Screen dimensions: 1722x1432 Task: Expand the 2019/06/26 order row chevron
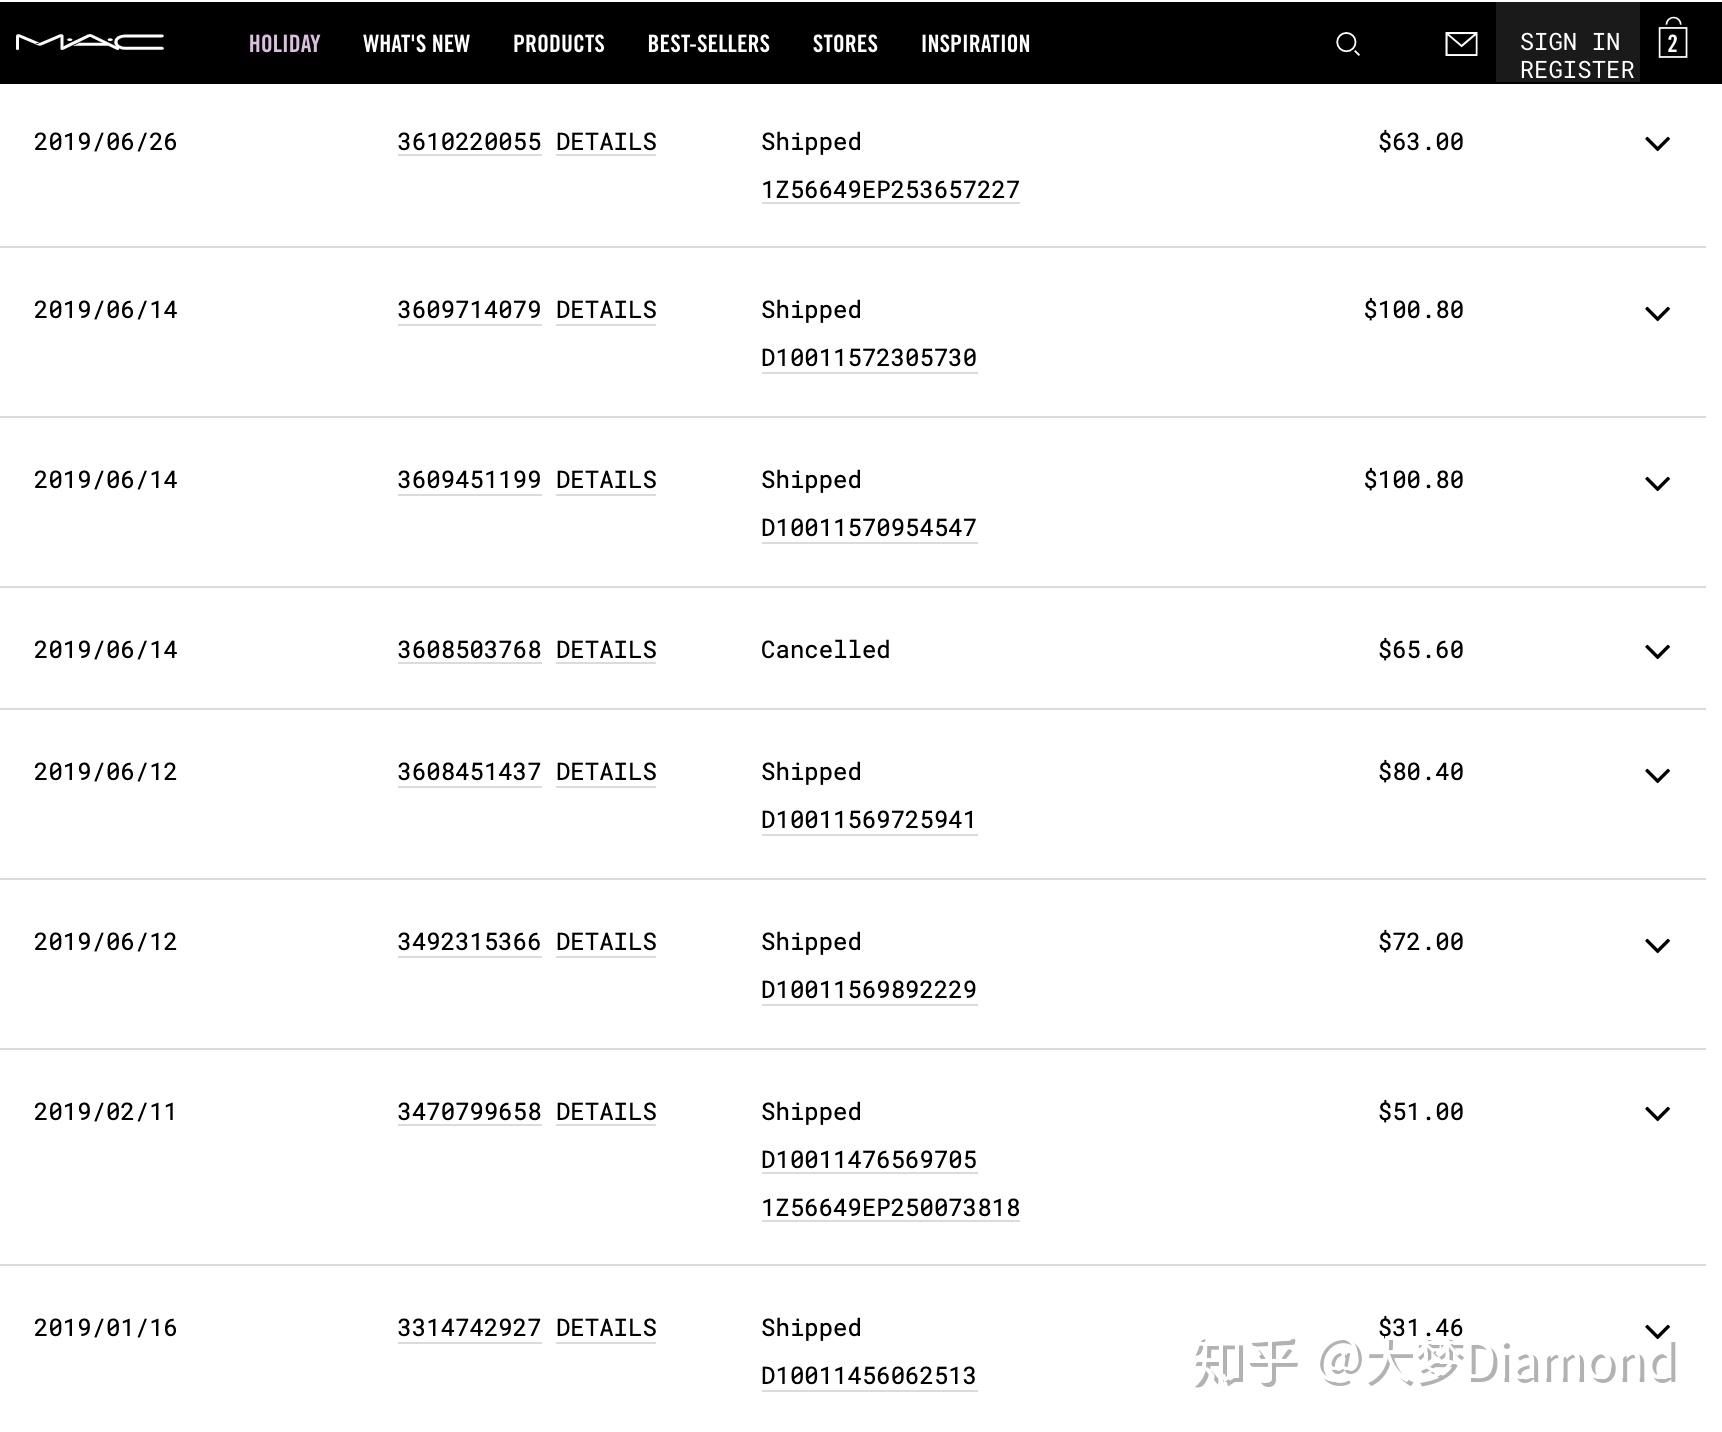pyautogui.click(x=1657, y=144)
